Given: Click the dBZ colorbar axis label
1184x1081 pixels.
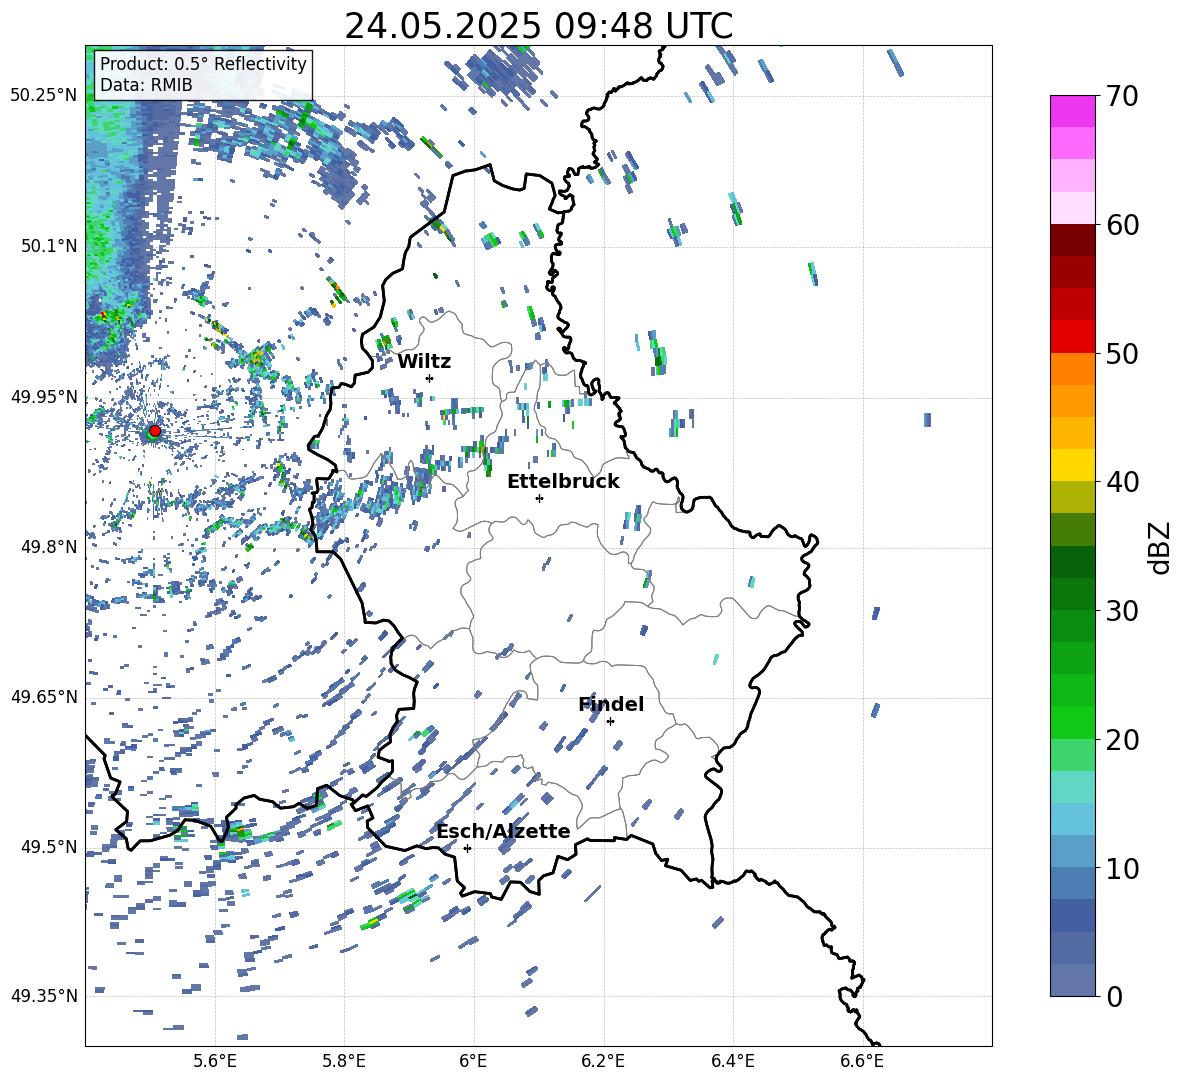Looking at the screenshot, I should (1161, 547).
